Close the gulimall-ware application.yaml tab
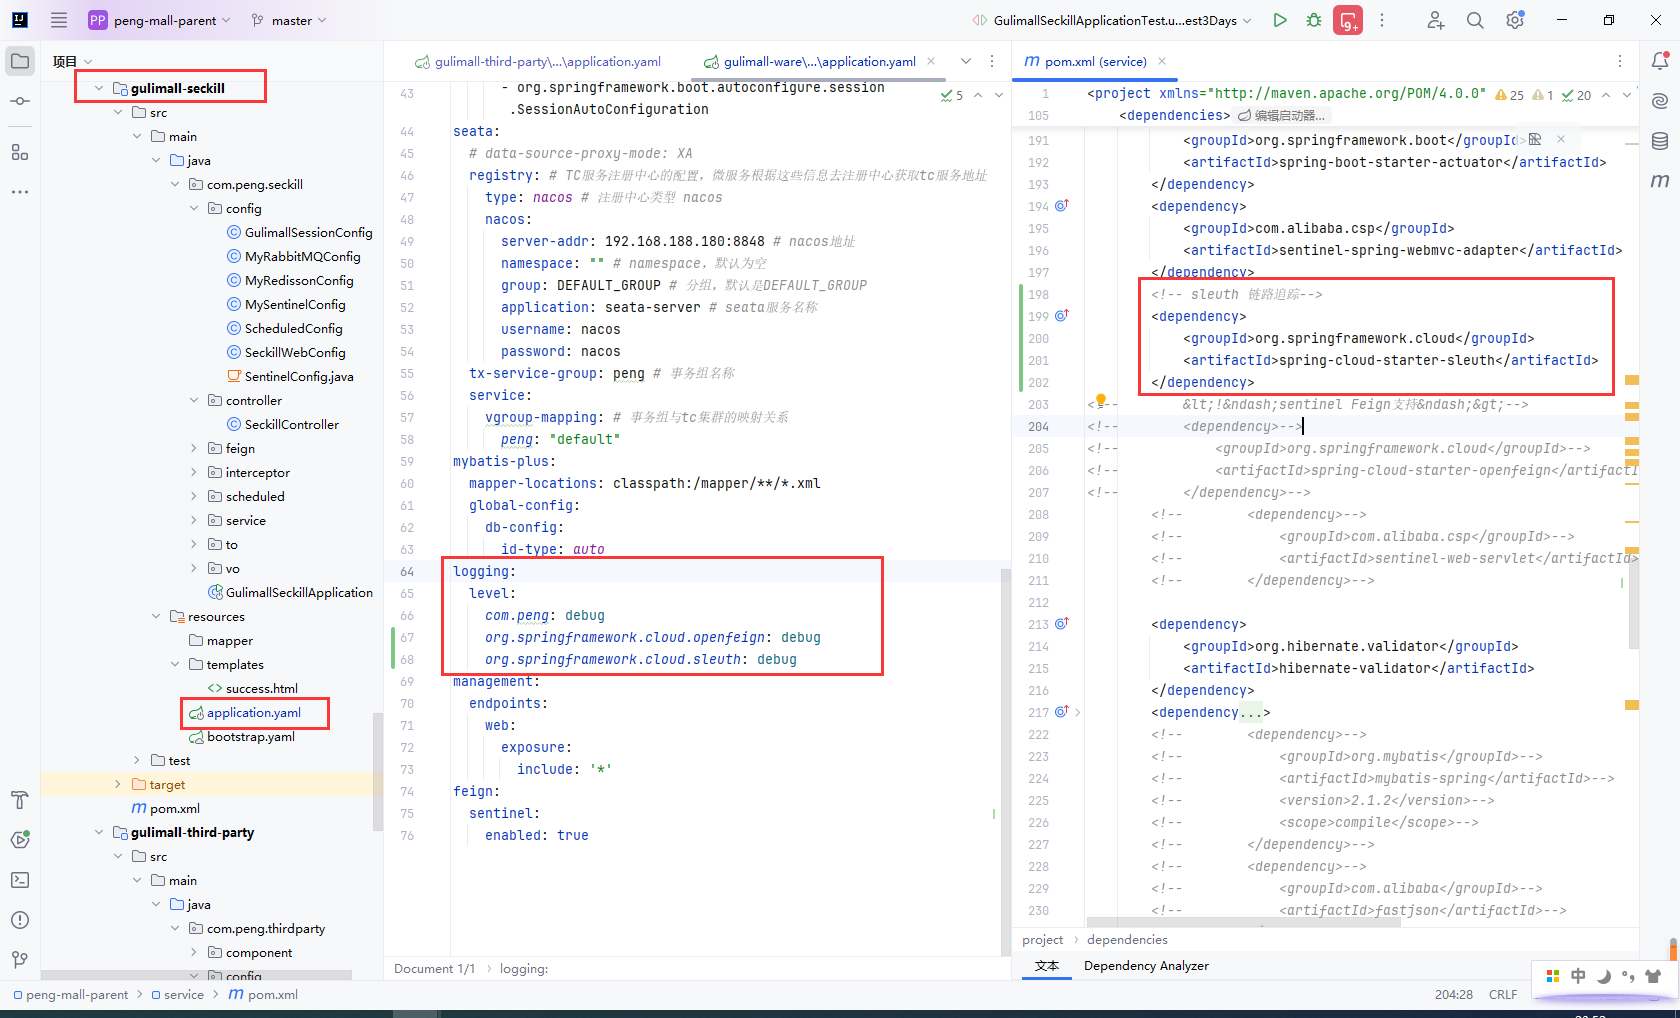The height and width of the screenshot is (1018, 1680). [931, 61]
